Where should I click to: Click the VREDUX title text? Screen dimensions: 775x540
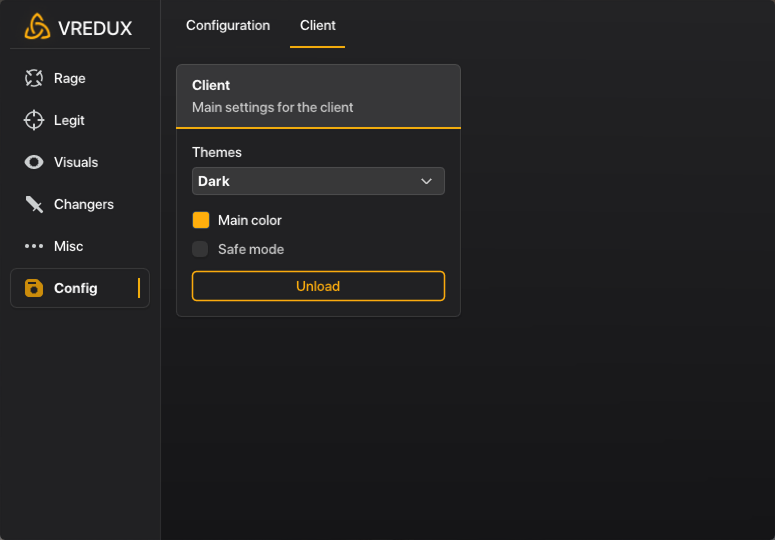pyautogui.click(x=95, y=28)
